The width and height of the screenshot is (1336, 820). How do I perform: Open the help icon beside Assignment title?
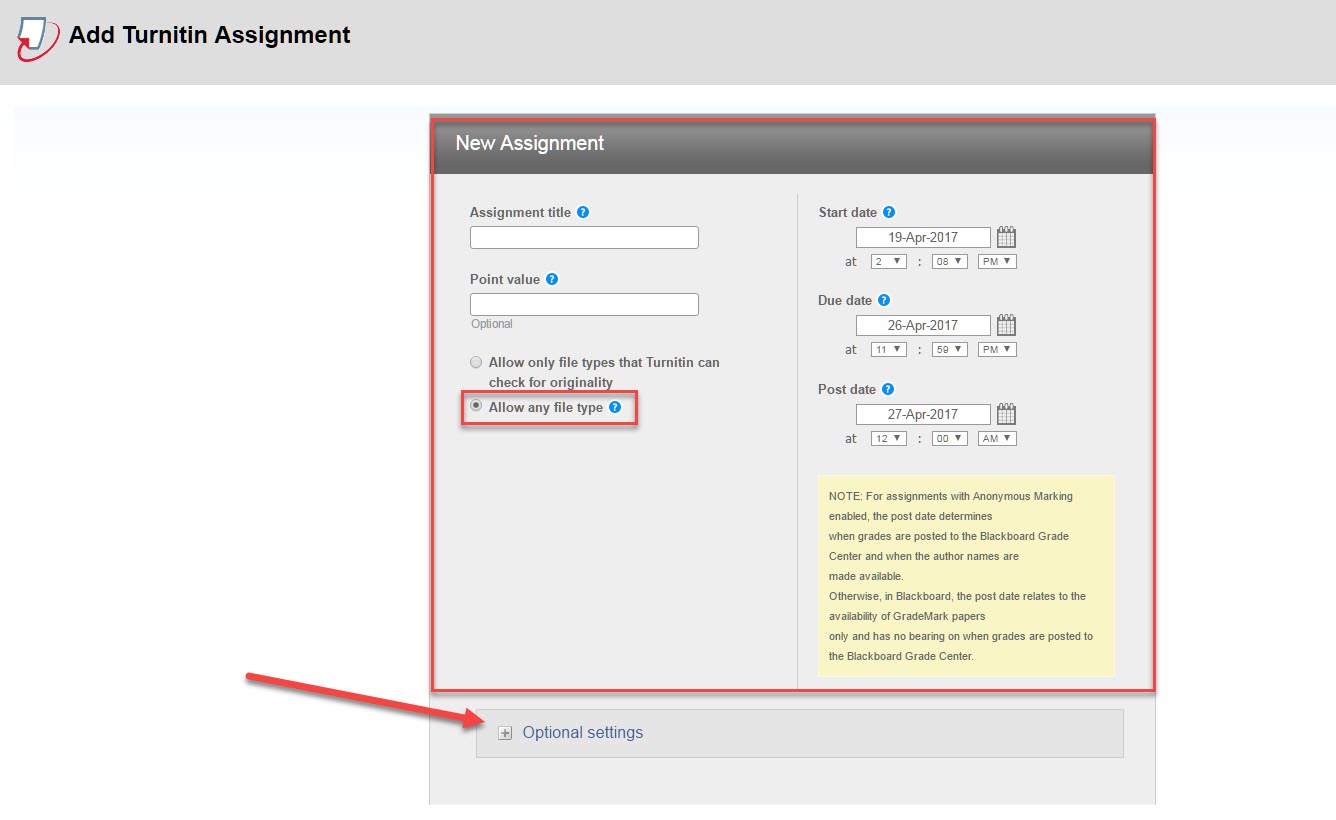[x=584, y=211]
